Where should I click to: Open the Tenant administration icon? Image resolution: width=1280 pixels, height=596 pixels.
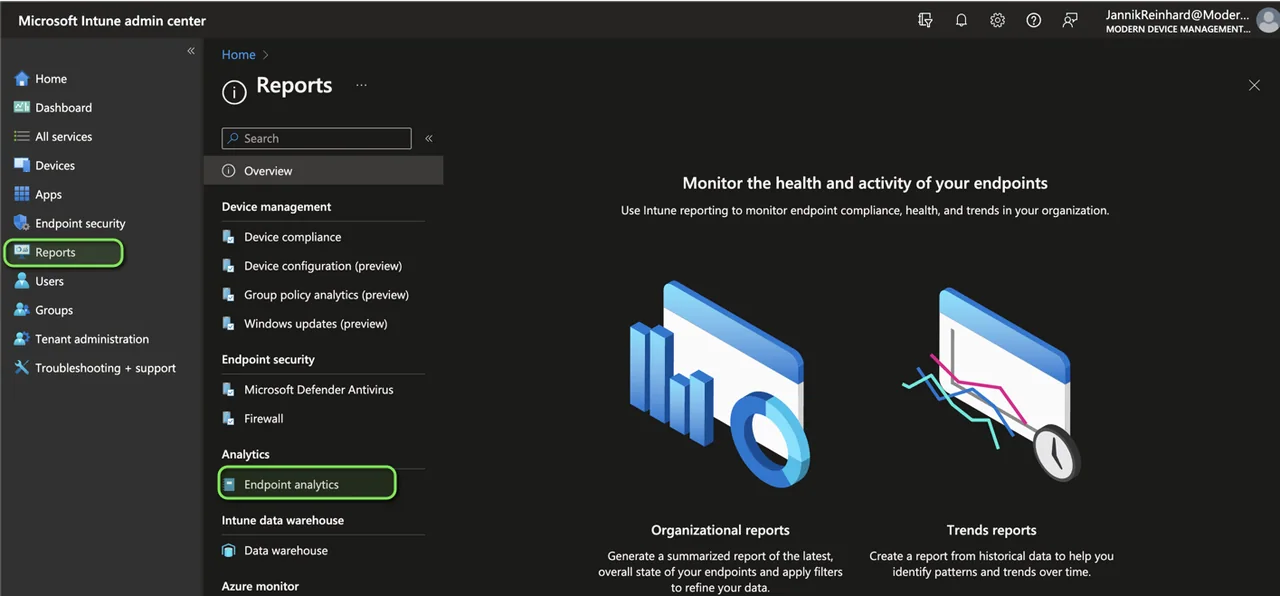click(x=21, y=340)
